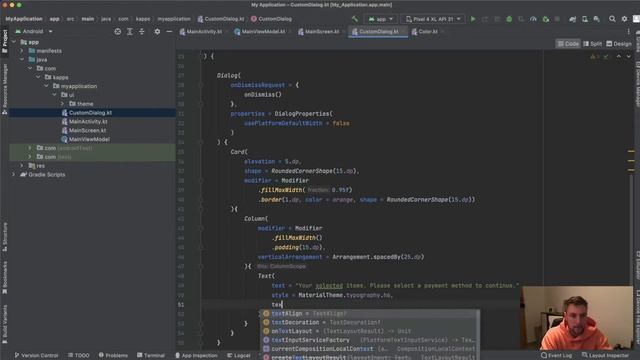Expand Gradle Scripts node

pyautogui.click(x=14, y=175)
